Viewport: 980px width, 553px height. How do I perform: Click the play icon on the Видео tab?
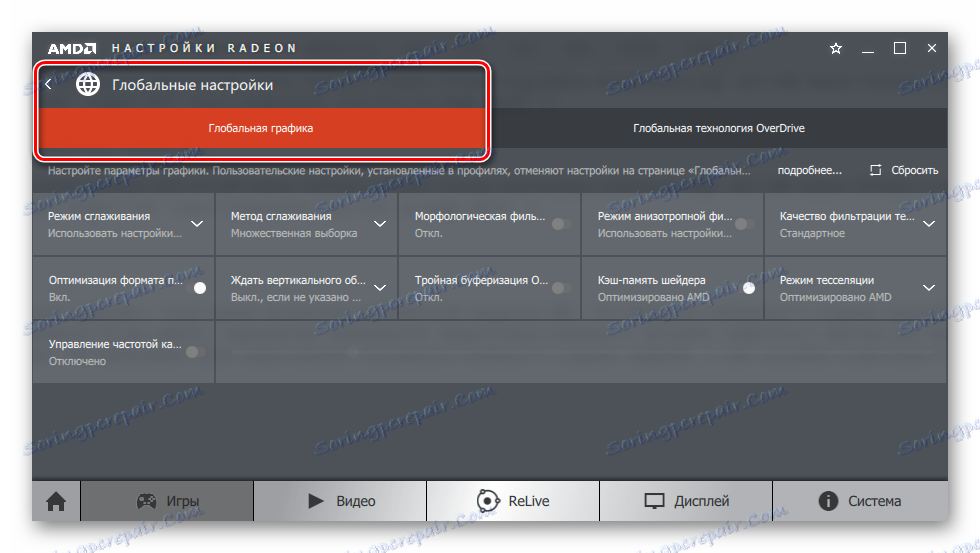pos(316,501)
